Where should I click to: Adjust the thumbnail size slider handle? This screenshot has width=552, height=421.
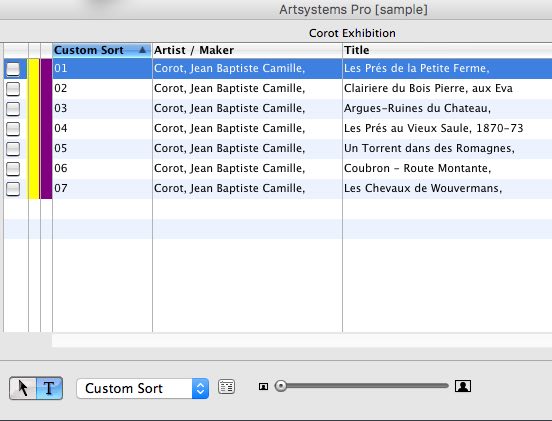[281, 386]
